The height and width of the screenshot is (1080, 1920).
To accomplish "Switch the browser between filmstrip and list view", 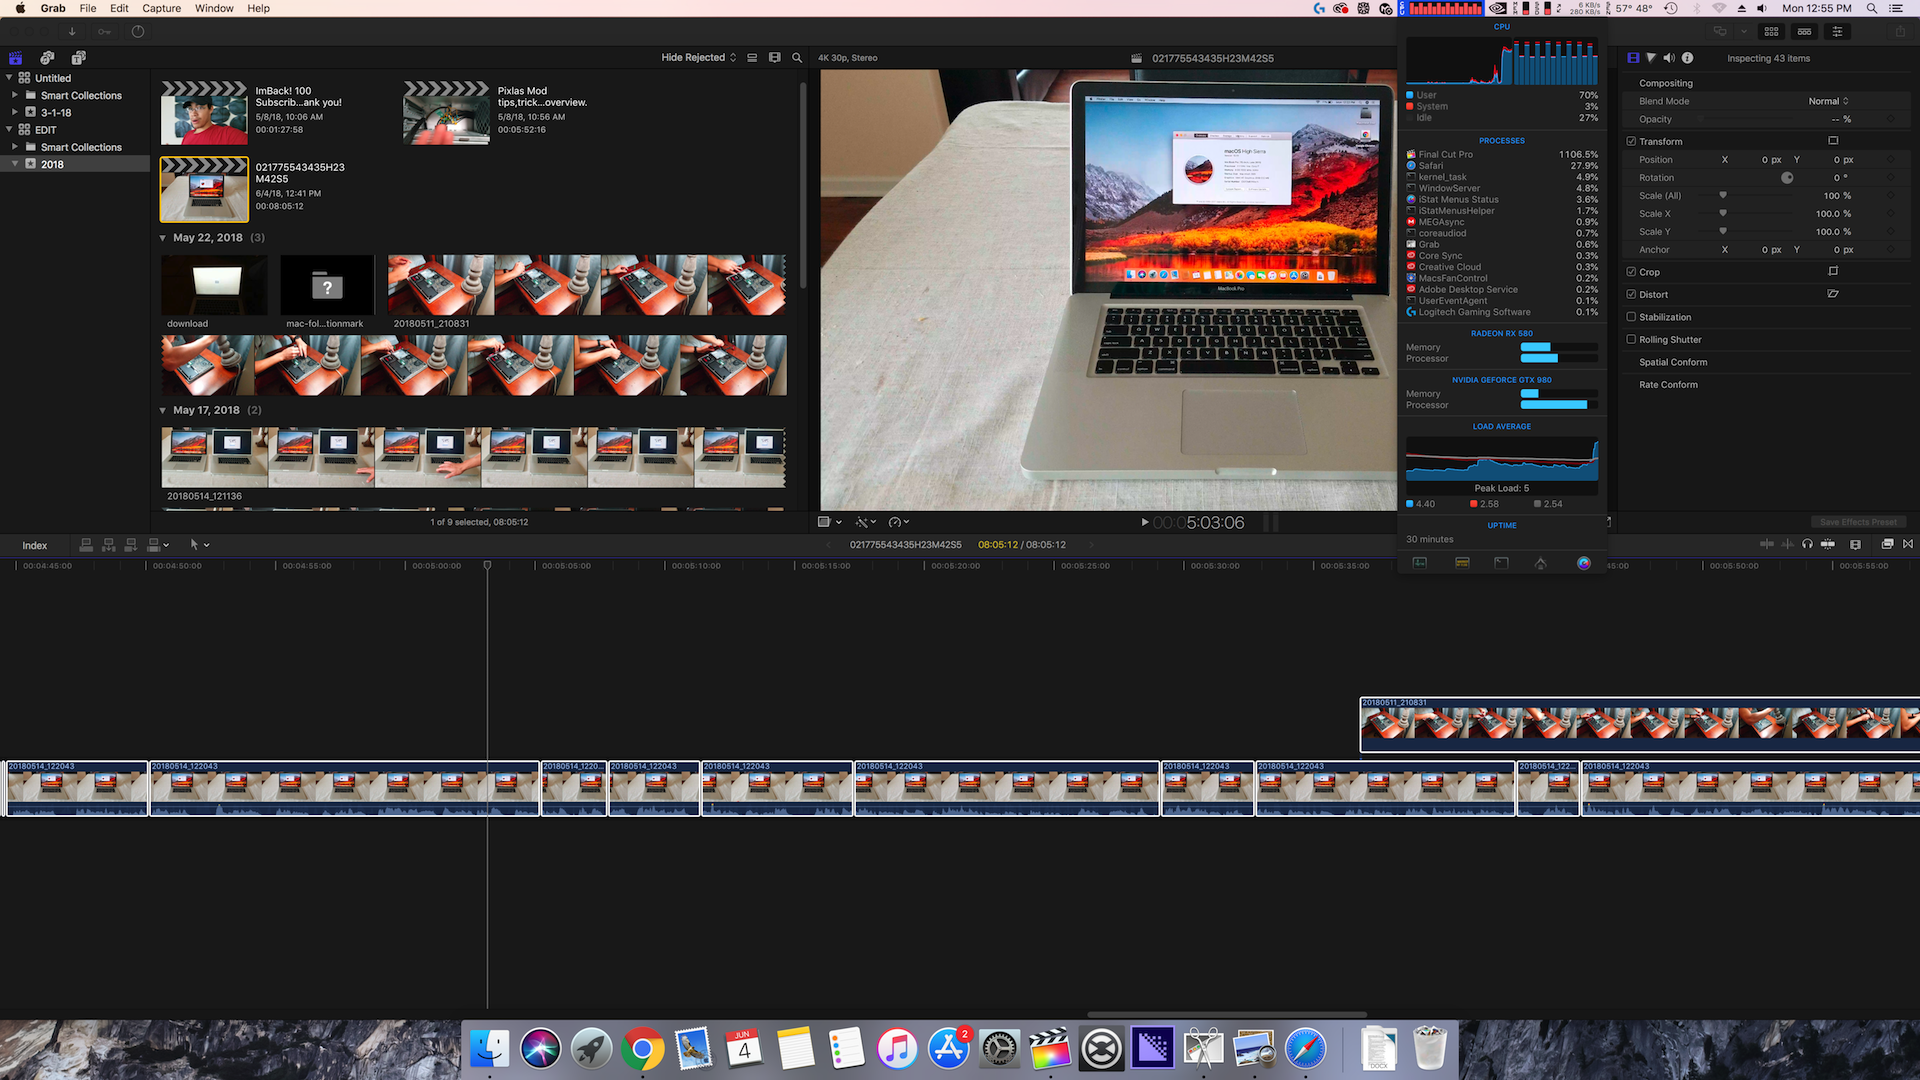I will click(774, 58).
